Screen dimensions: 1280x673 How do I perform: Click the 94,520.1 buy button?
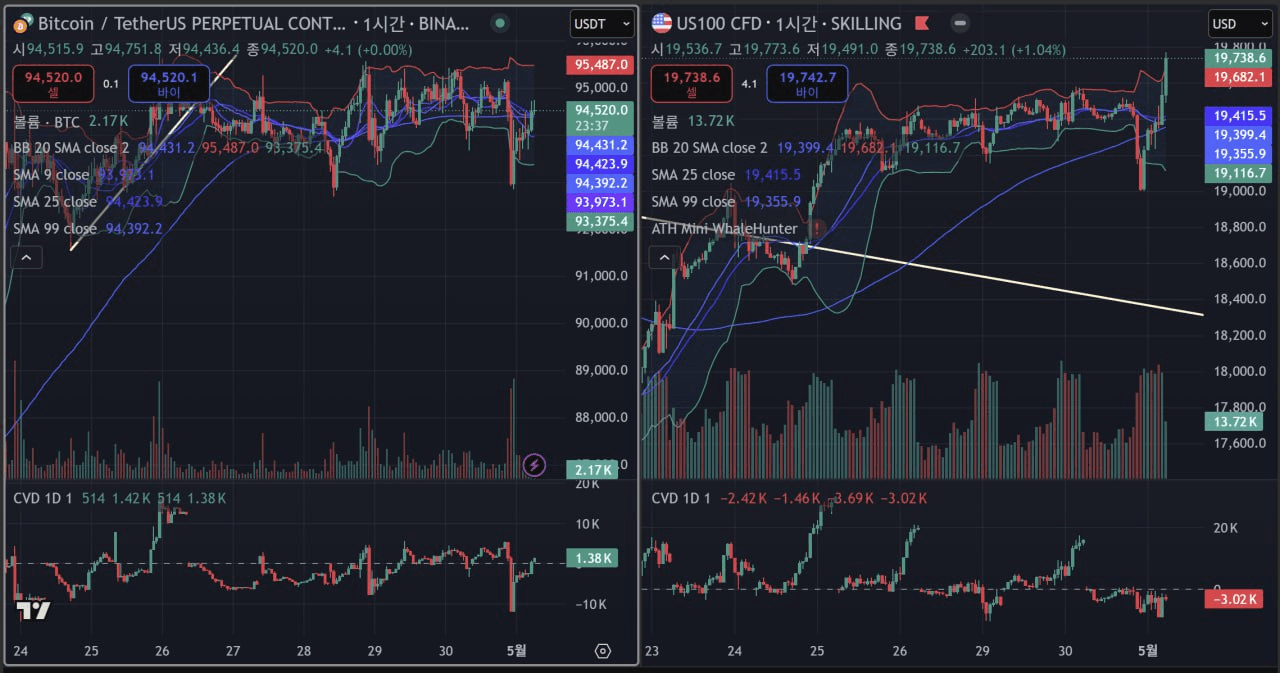169,83
